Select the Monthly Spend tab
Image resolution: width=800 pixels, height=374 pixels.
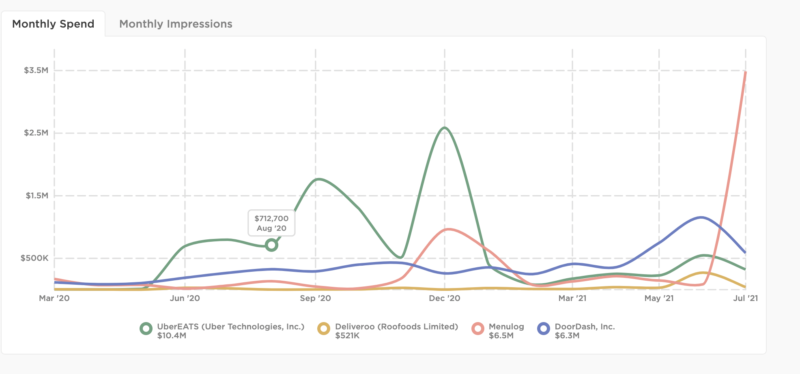(x=53, y=24)
